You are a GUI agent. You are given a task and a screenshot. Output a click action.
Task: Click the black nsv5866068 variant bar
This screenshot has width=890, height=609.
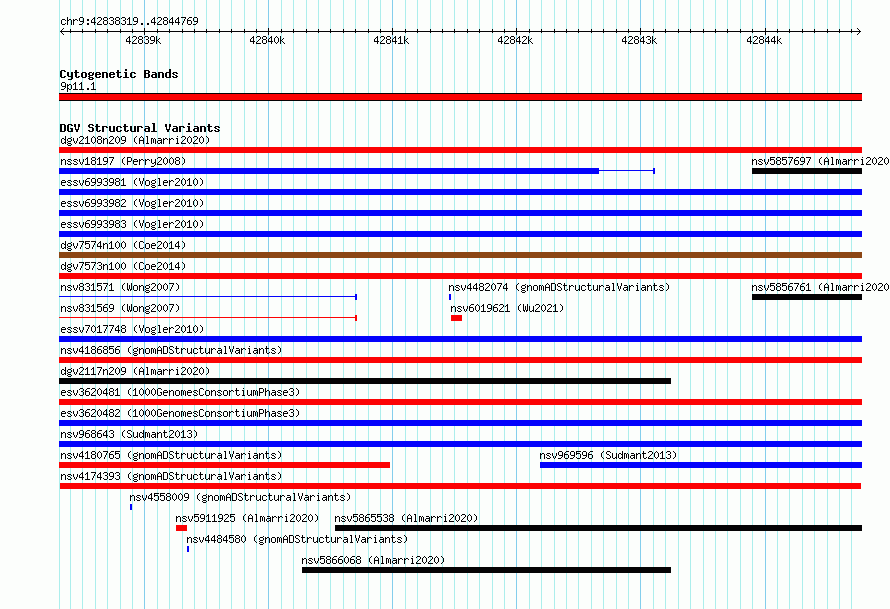coord(486,570)
